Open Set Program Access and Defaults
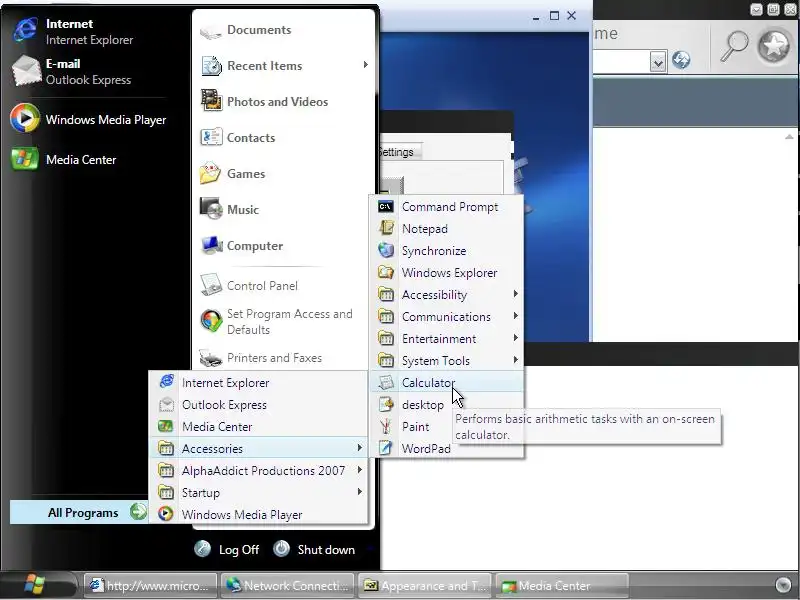 (x=276, y=321)
